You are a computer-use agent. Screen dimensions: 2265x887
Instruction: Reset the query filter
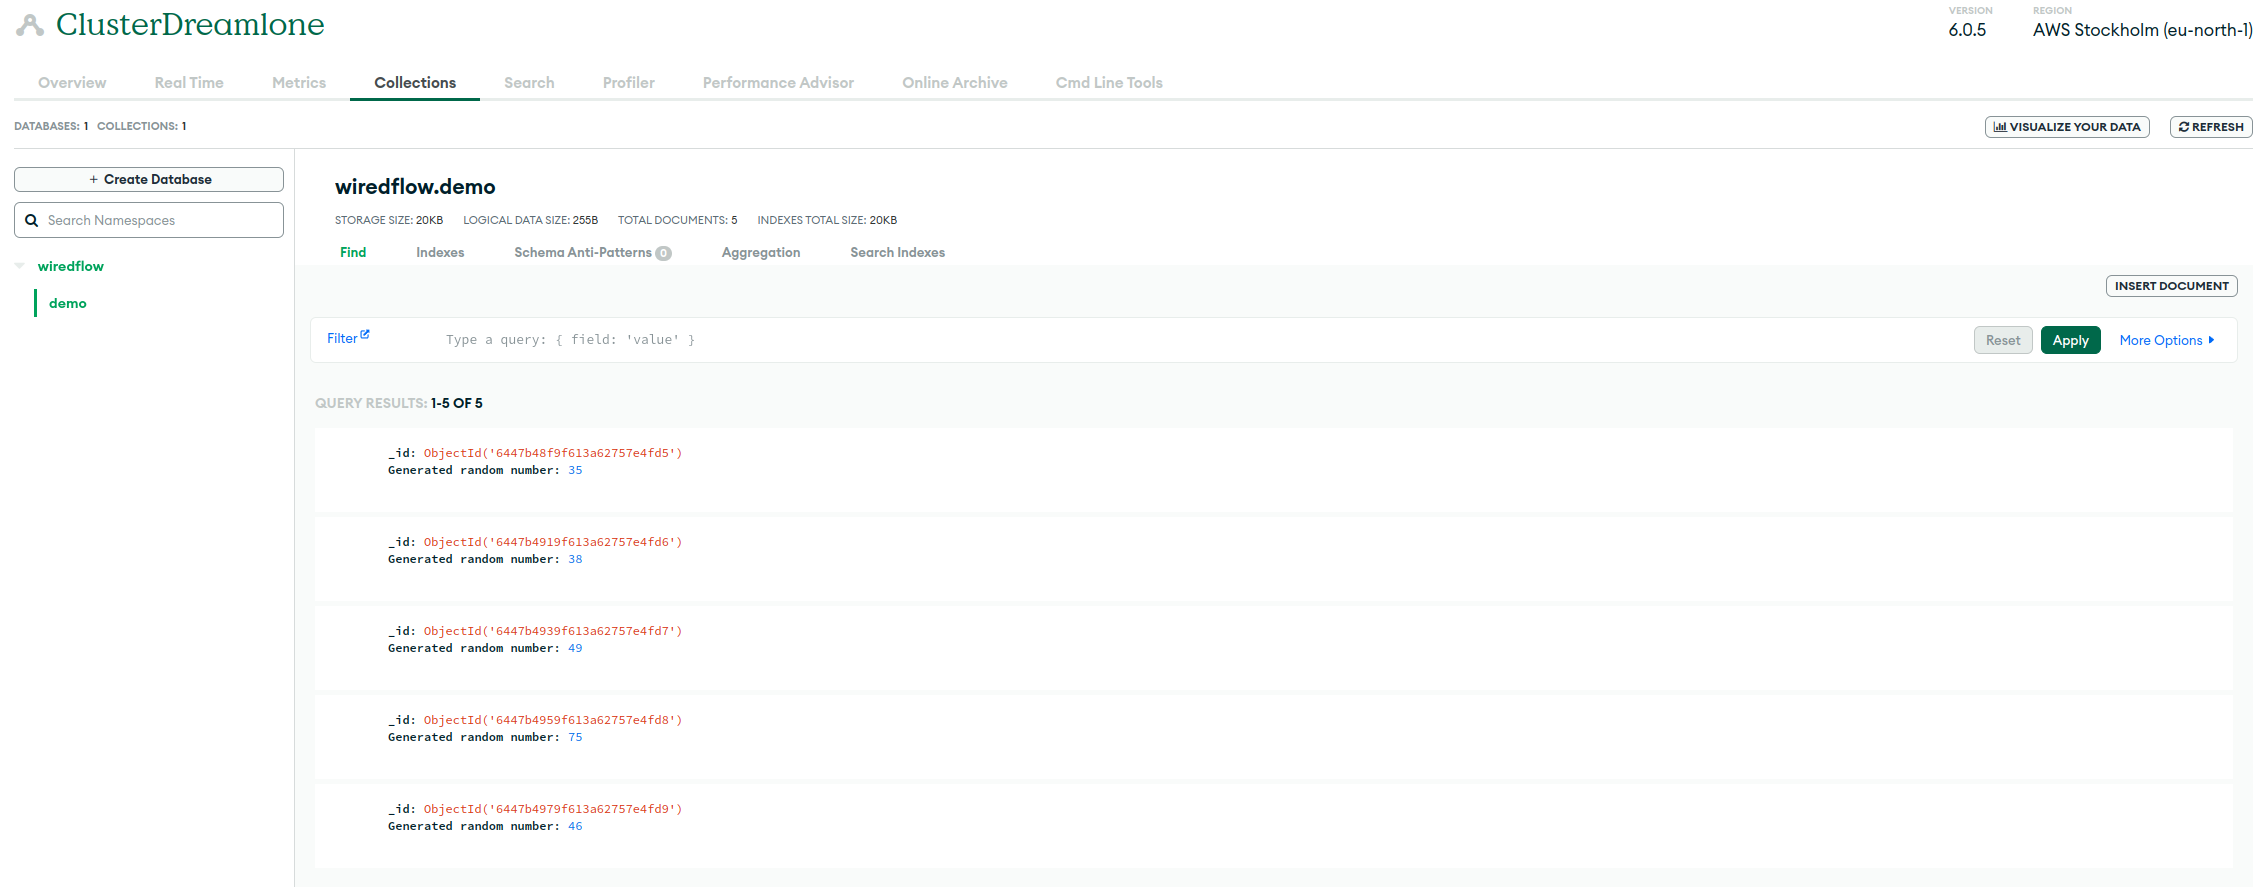(x=2003, y=340)
